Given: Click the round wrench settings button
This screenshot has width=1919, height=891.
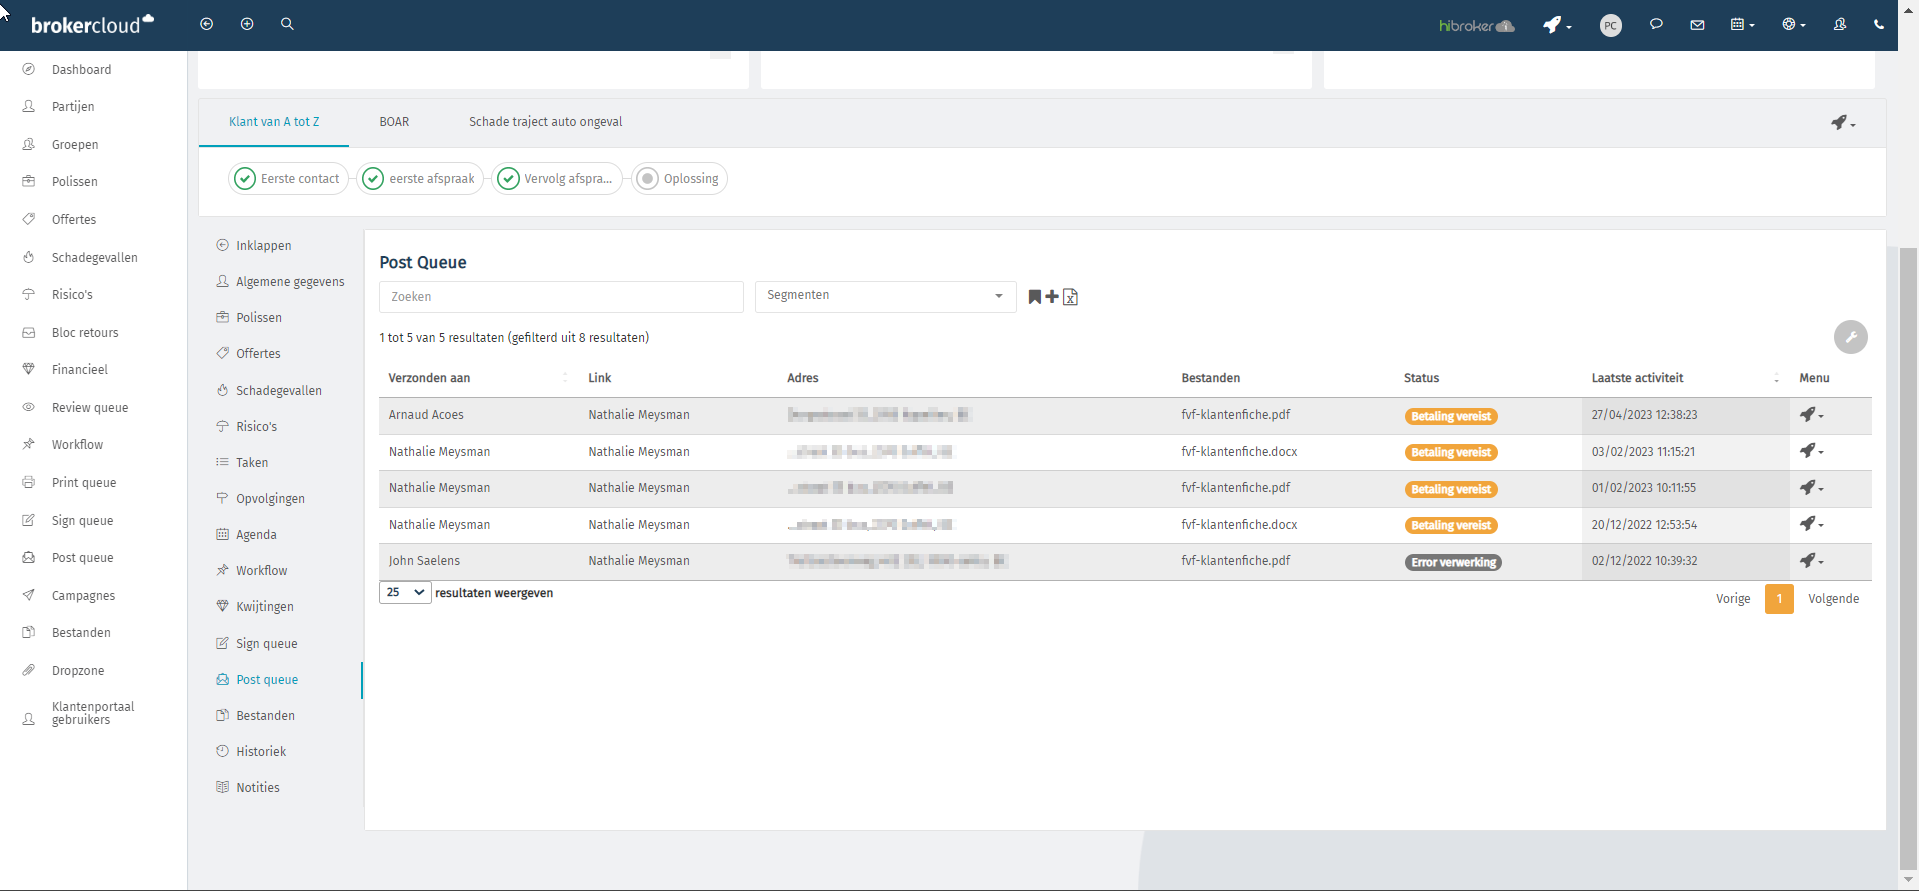Looking at the screenshot, I should 1851,337.
